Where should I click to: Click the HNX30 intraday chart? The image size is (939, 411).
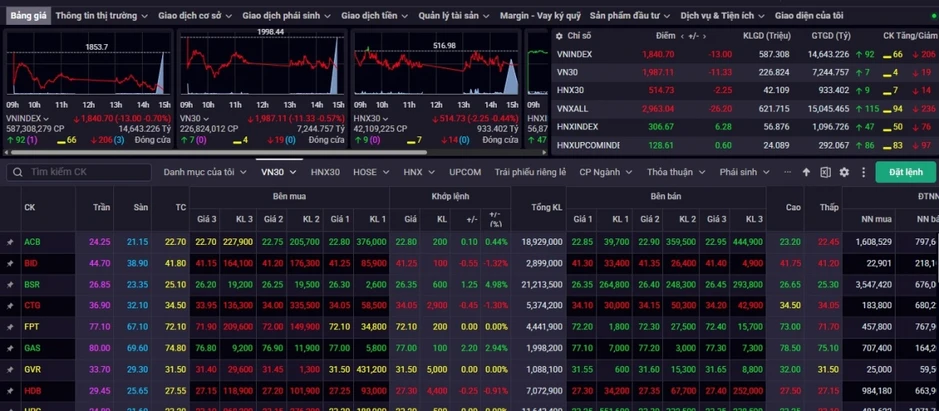point(436,65)
